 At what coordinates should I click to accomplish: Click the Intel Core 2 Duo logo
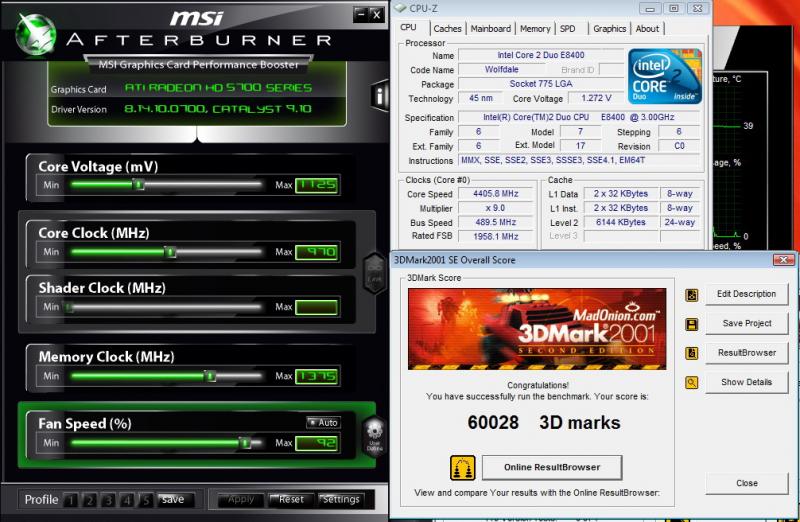pos(665,77)
